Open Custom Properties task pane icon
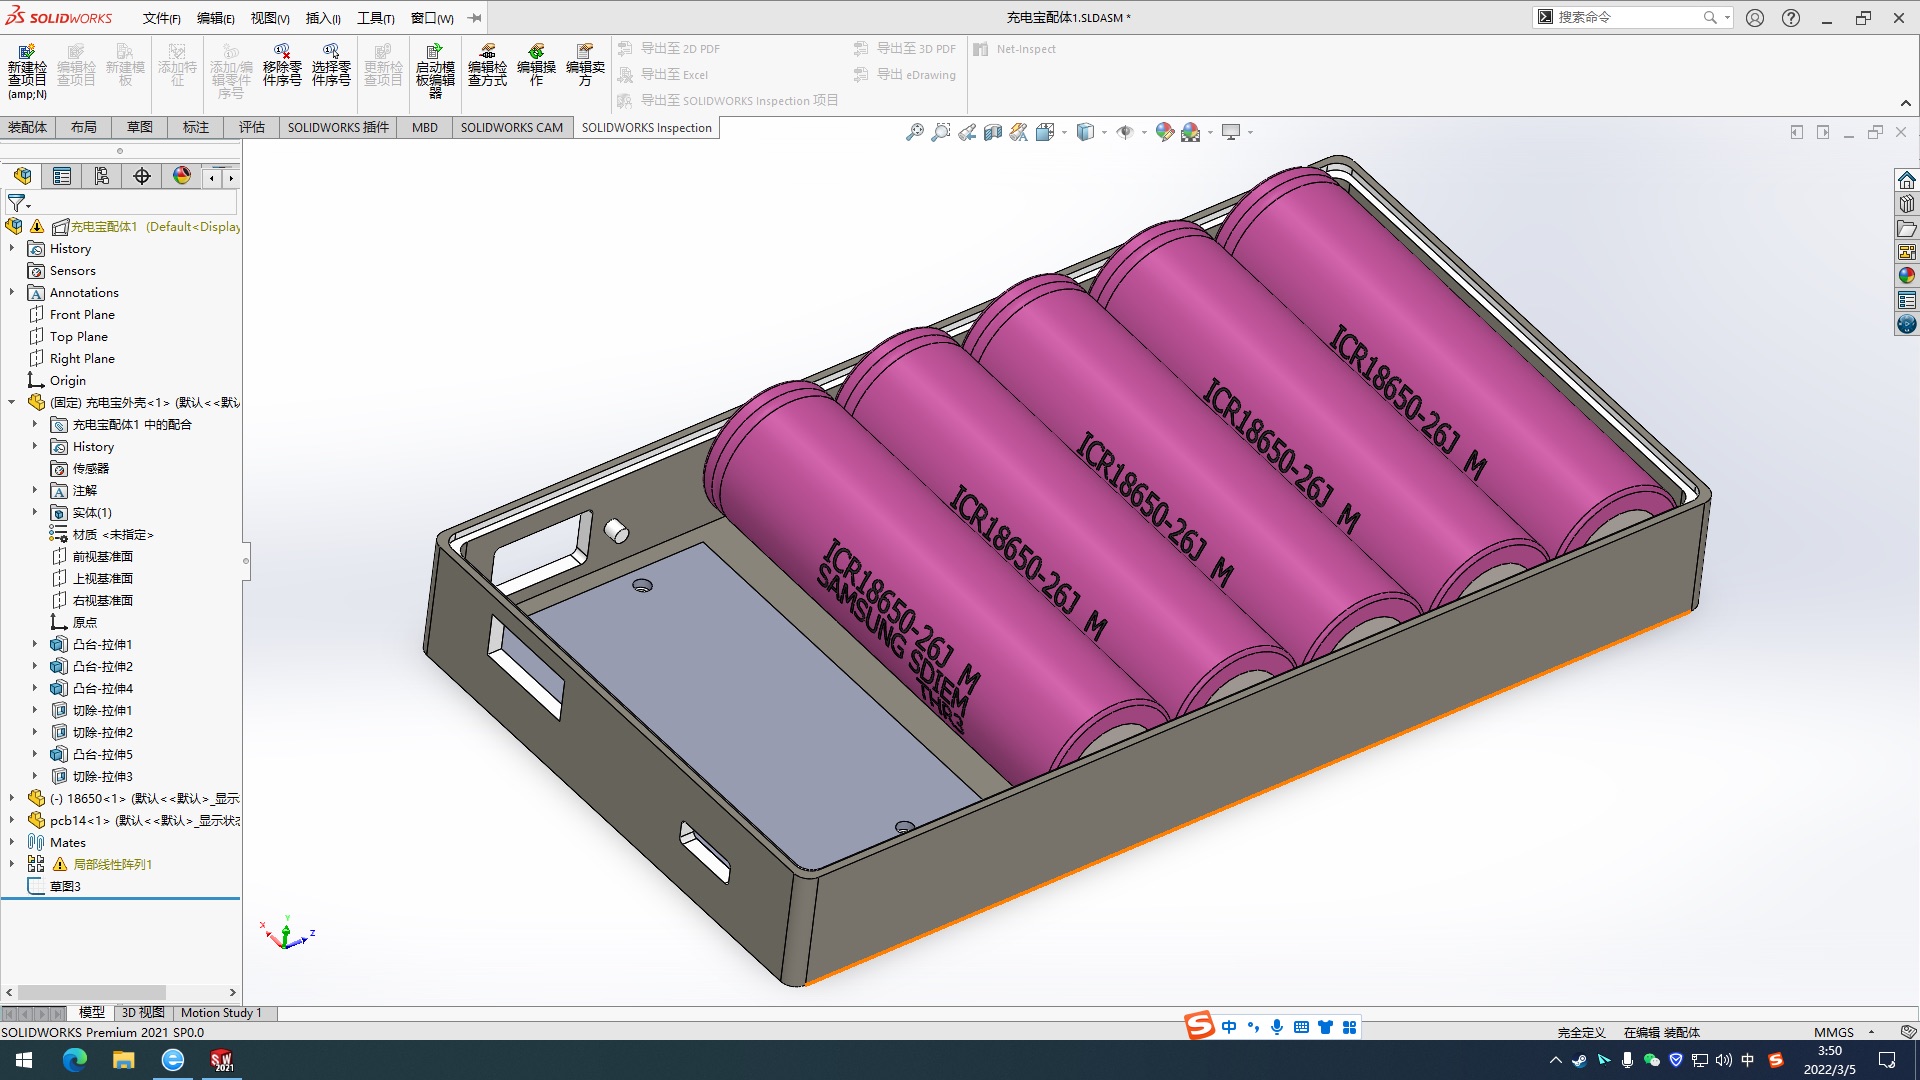The width and height of the screenshot is (1920, 1080). pyautogui.click(x=1907, y=300)
